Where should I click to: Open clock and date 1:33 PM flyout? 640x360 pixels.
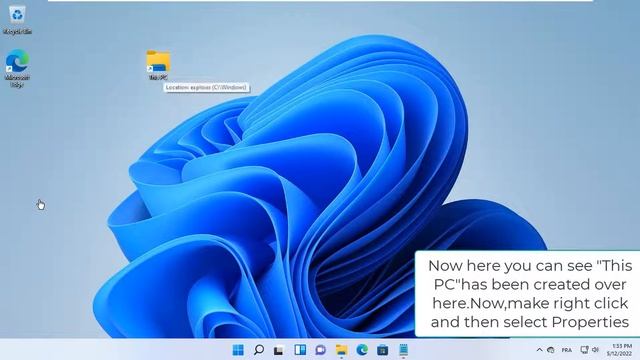coord(620,350)
